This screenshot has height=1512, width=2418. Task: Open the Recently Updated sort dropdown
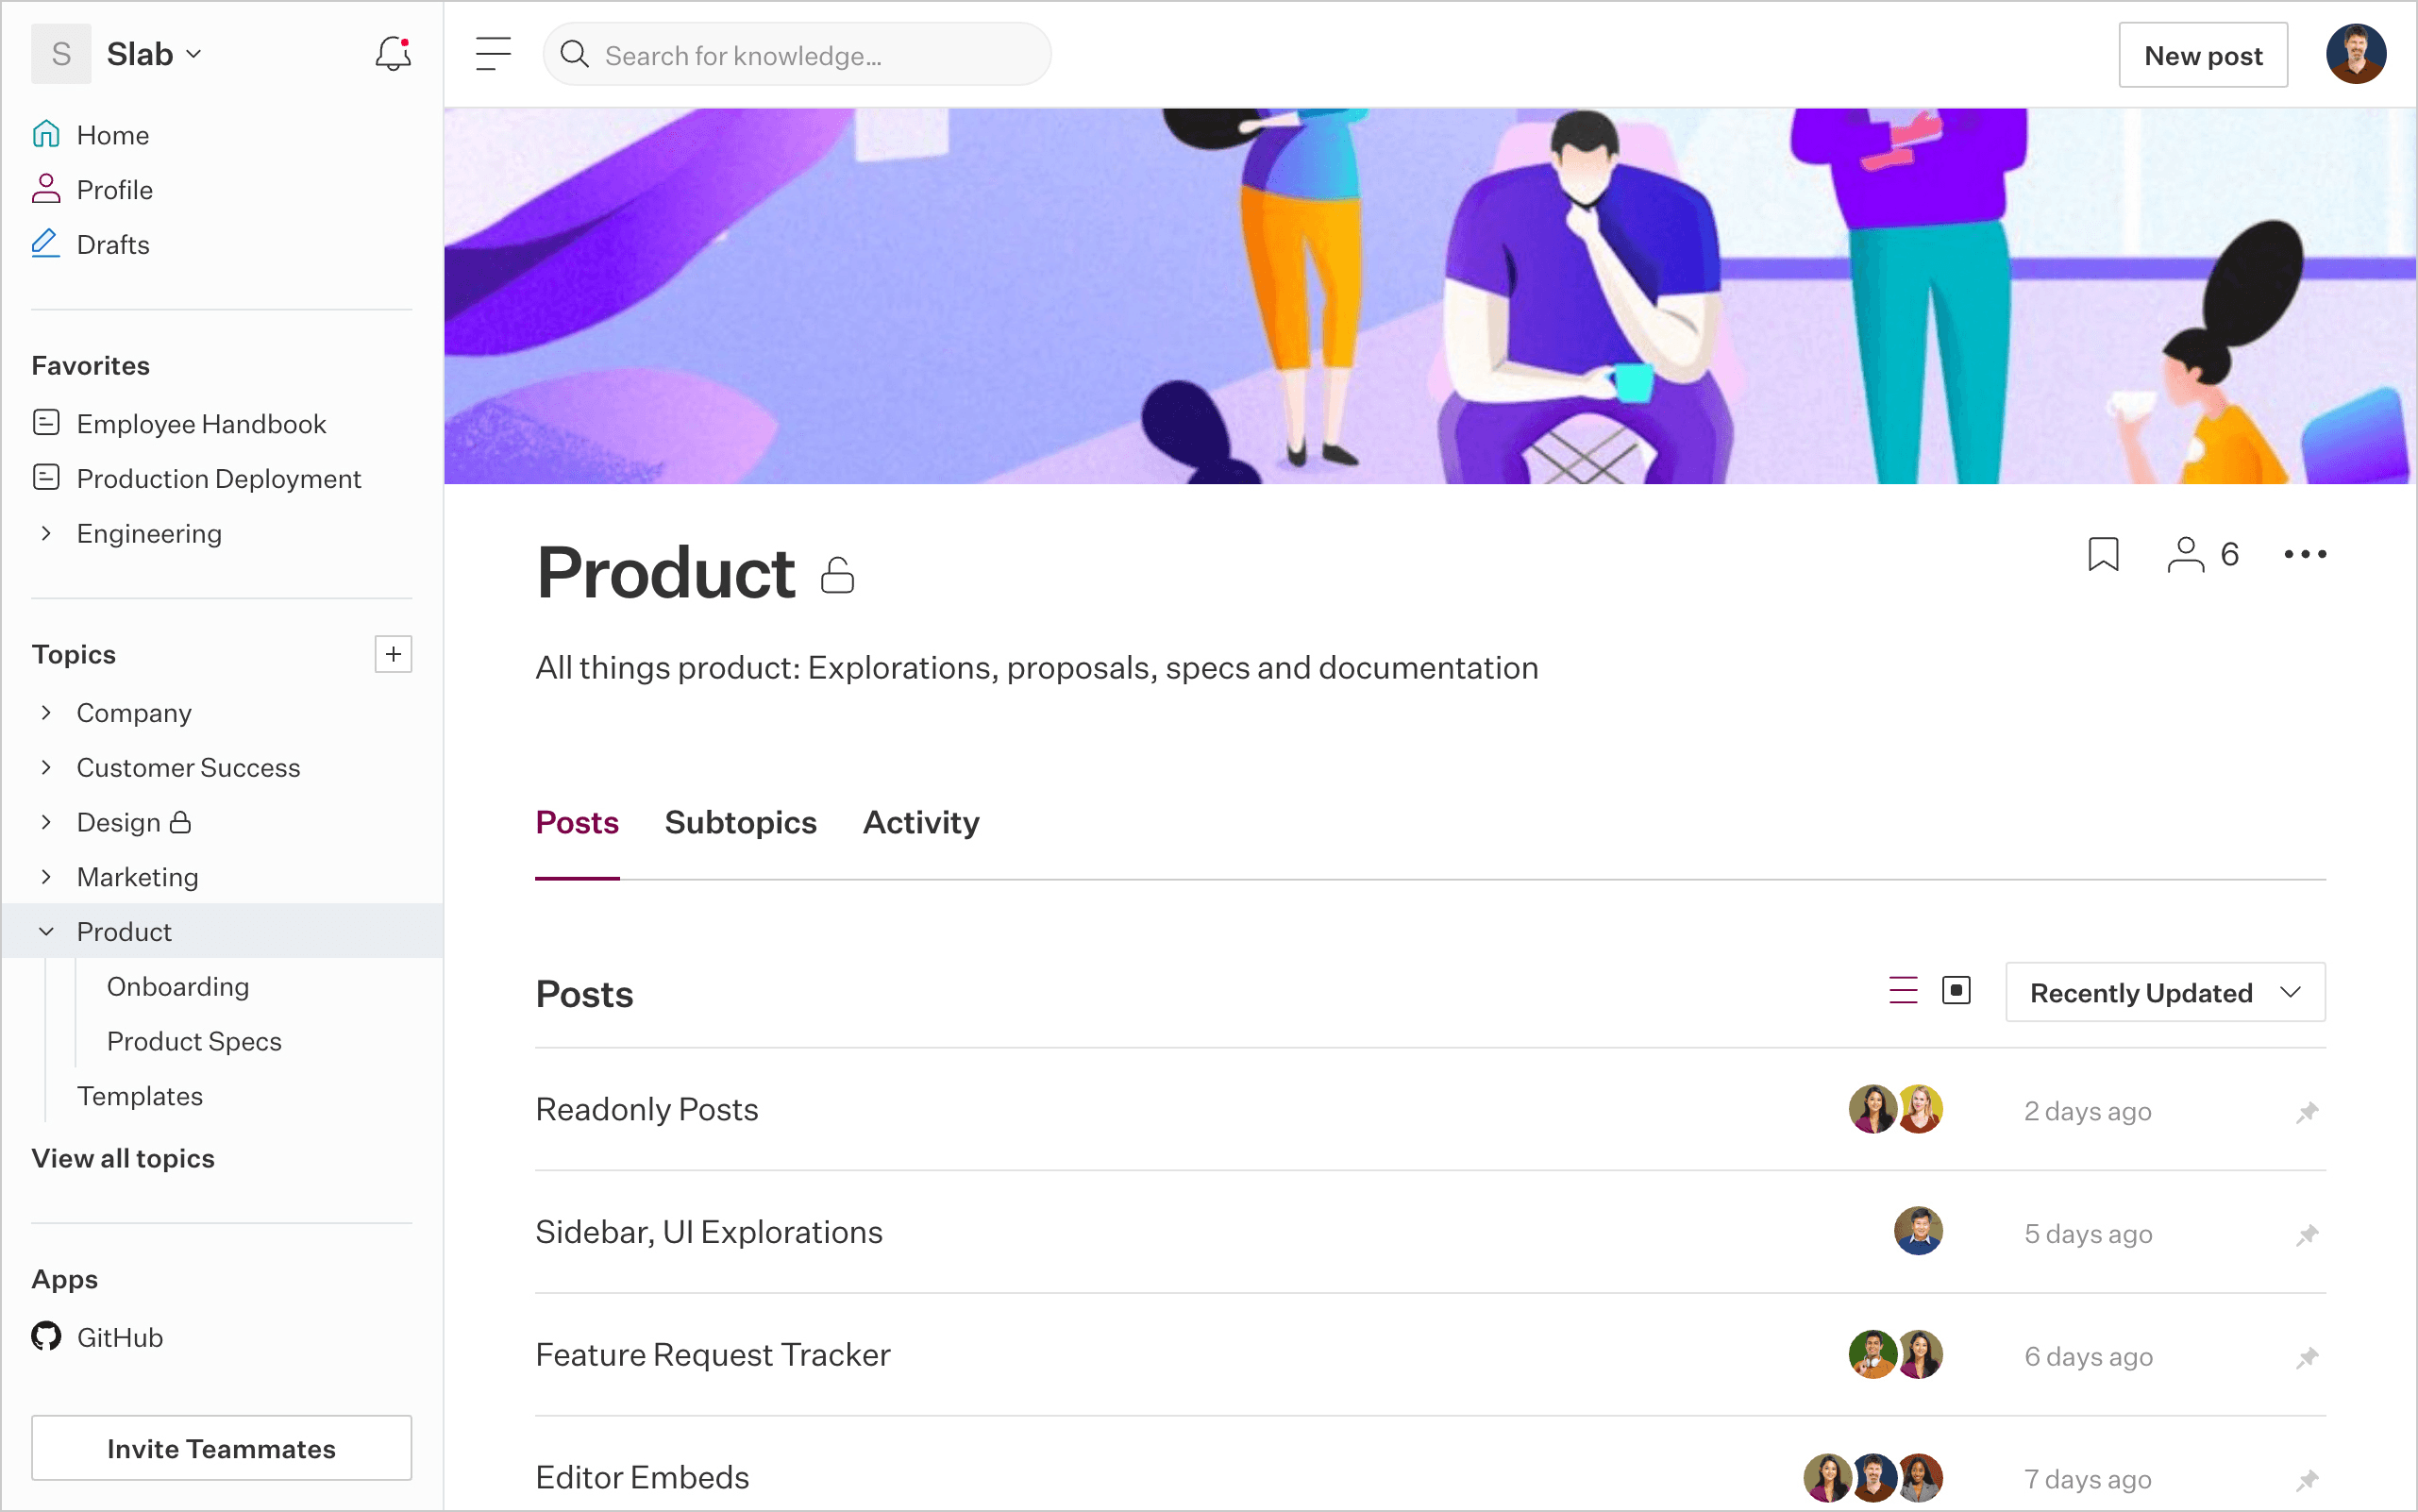(x=2165, y=993)
